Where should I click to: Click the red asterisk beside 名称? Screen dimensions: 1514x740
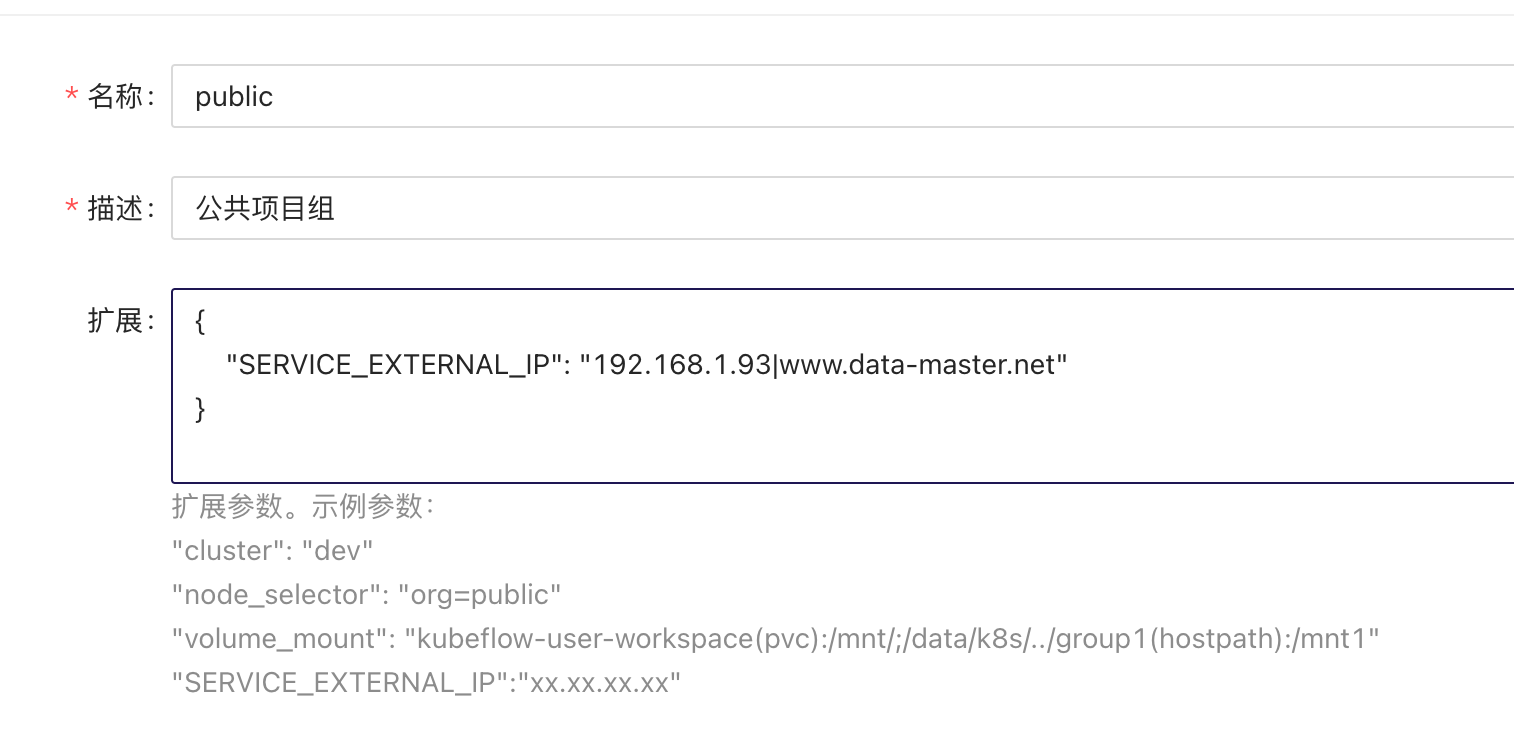71,97
